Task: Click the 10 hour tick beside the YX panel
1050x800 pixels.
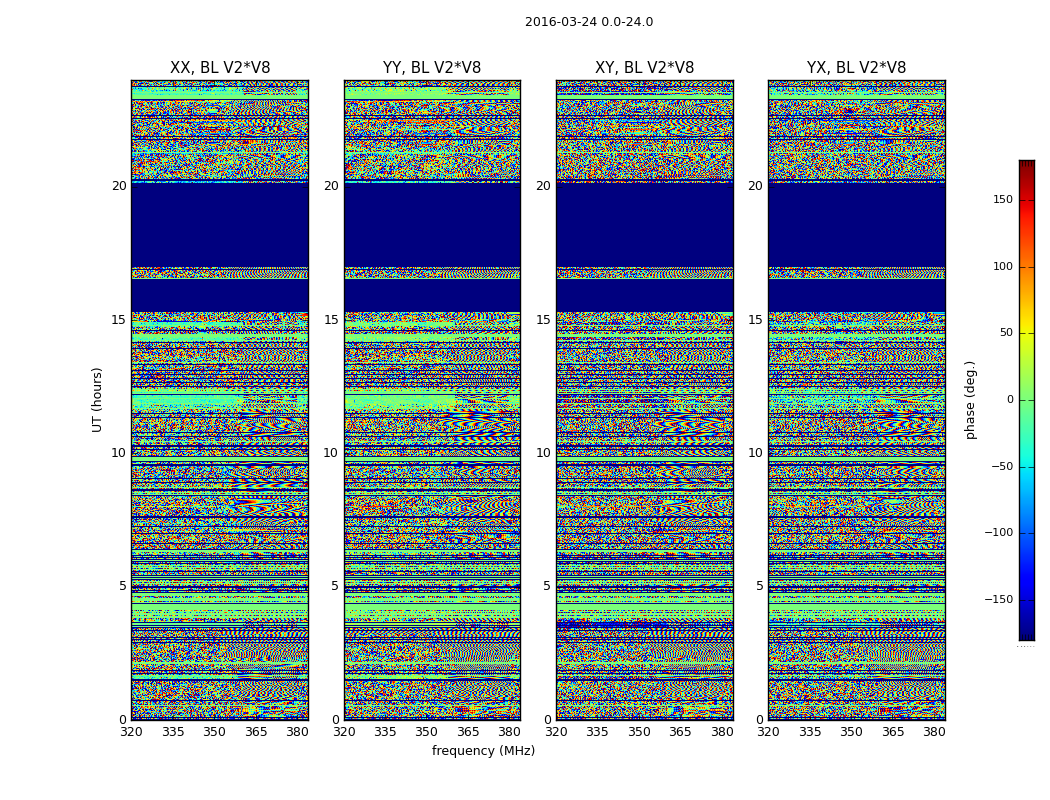Action: tap(755, 453)
